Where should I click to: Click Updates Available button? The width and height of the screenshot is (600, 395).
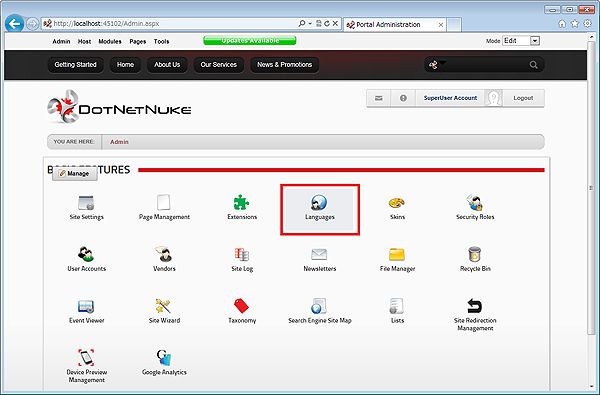point(249,41)
